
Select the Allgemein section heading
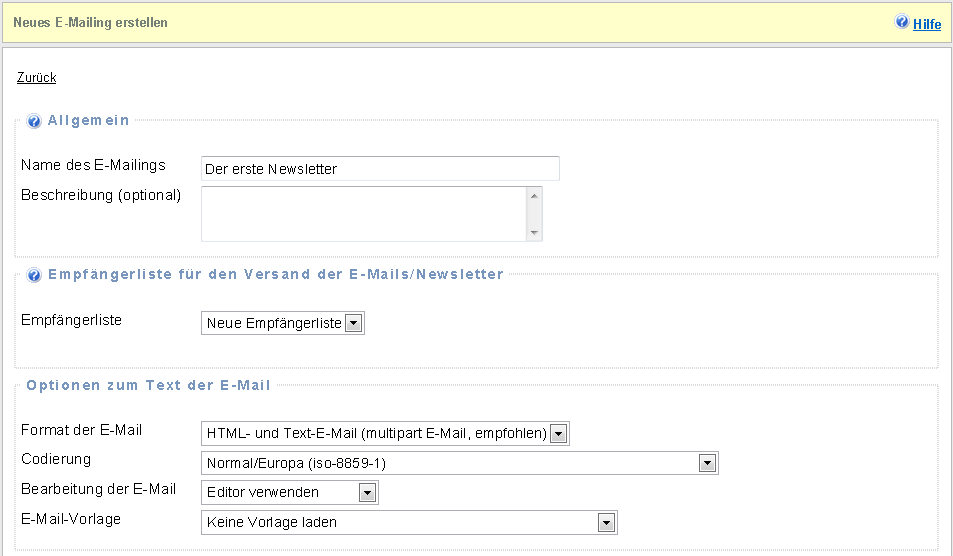coord(88,120)
